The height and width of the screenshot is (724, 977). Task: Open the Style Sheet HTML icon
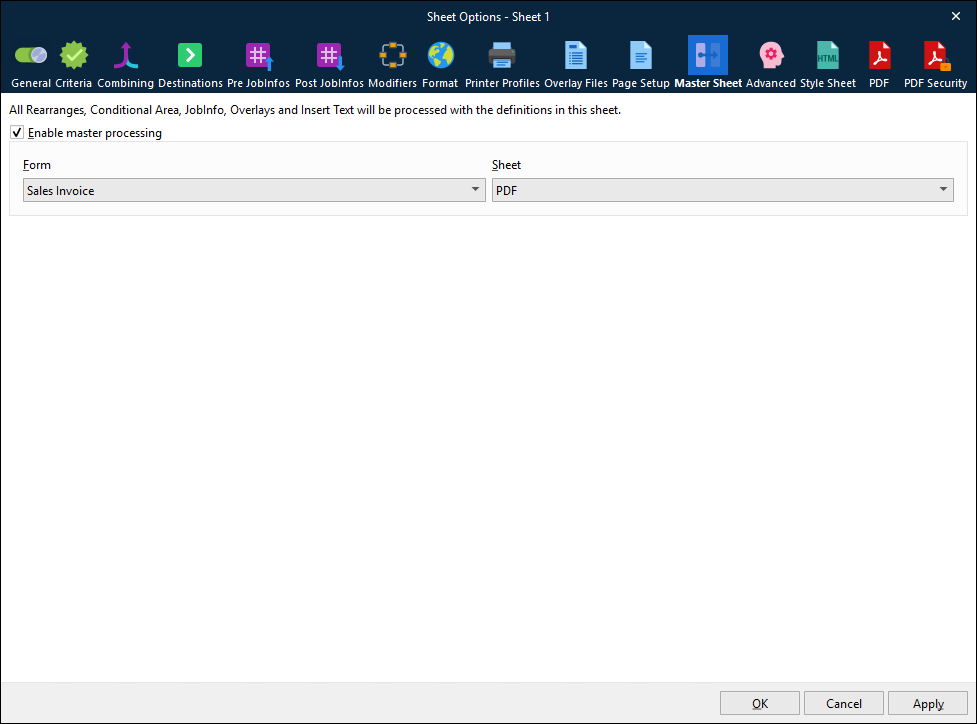[827, 55]
